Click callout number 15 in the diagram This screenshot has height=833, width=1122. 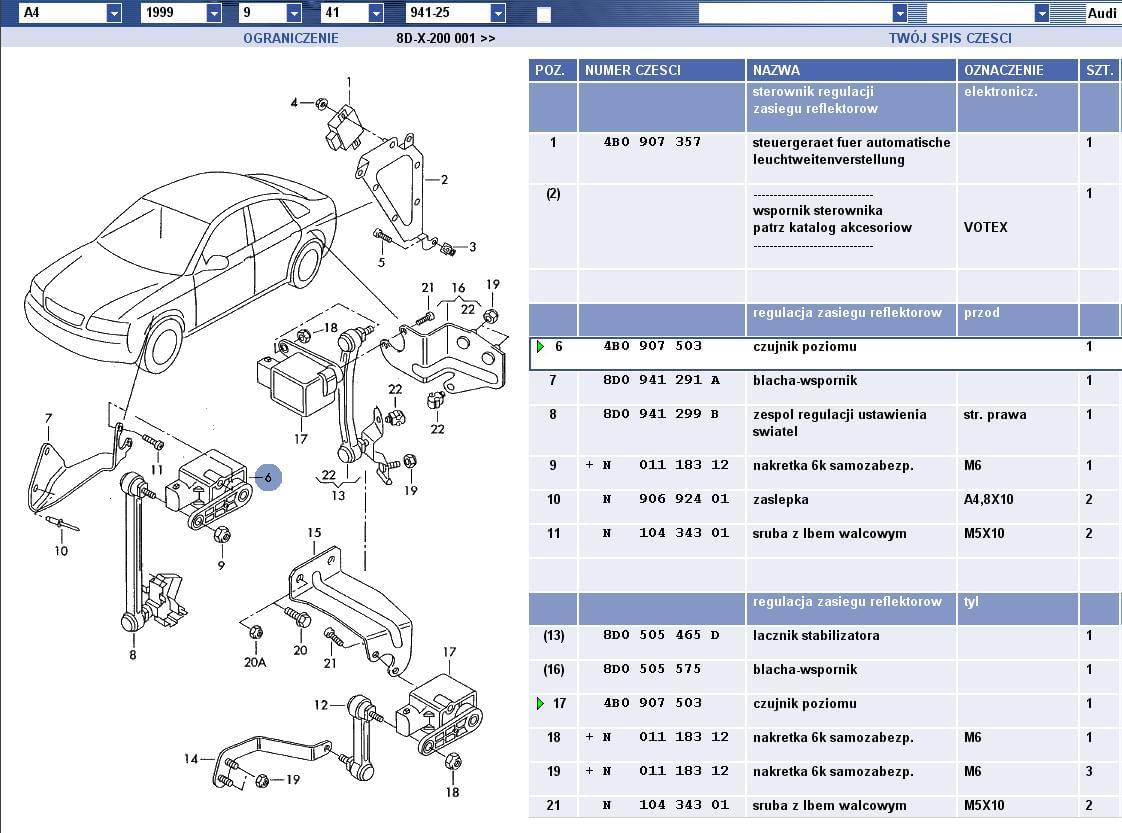(314, 532)
